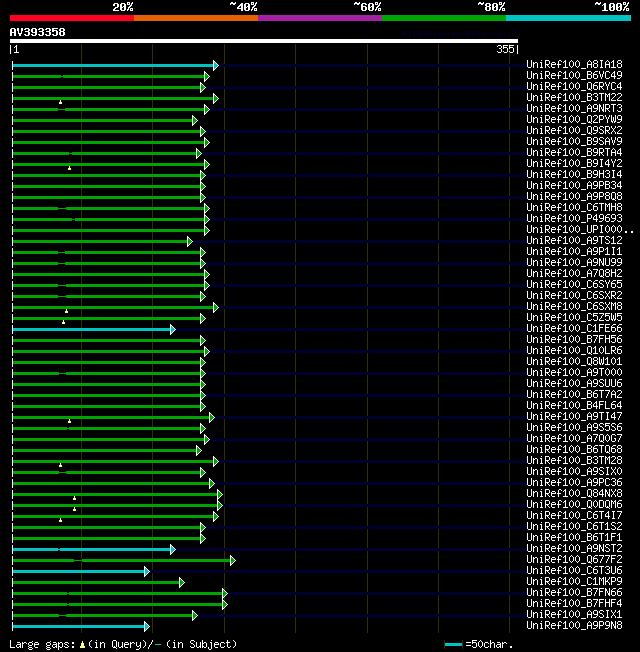Viewport: 640px width, 652px height.
Task: Open the UniRef100_Q2PYW9 hit label
Action: (x=574, y=119)
